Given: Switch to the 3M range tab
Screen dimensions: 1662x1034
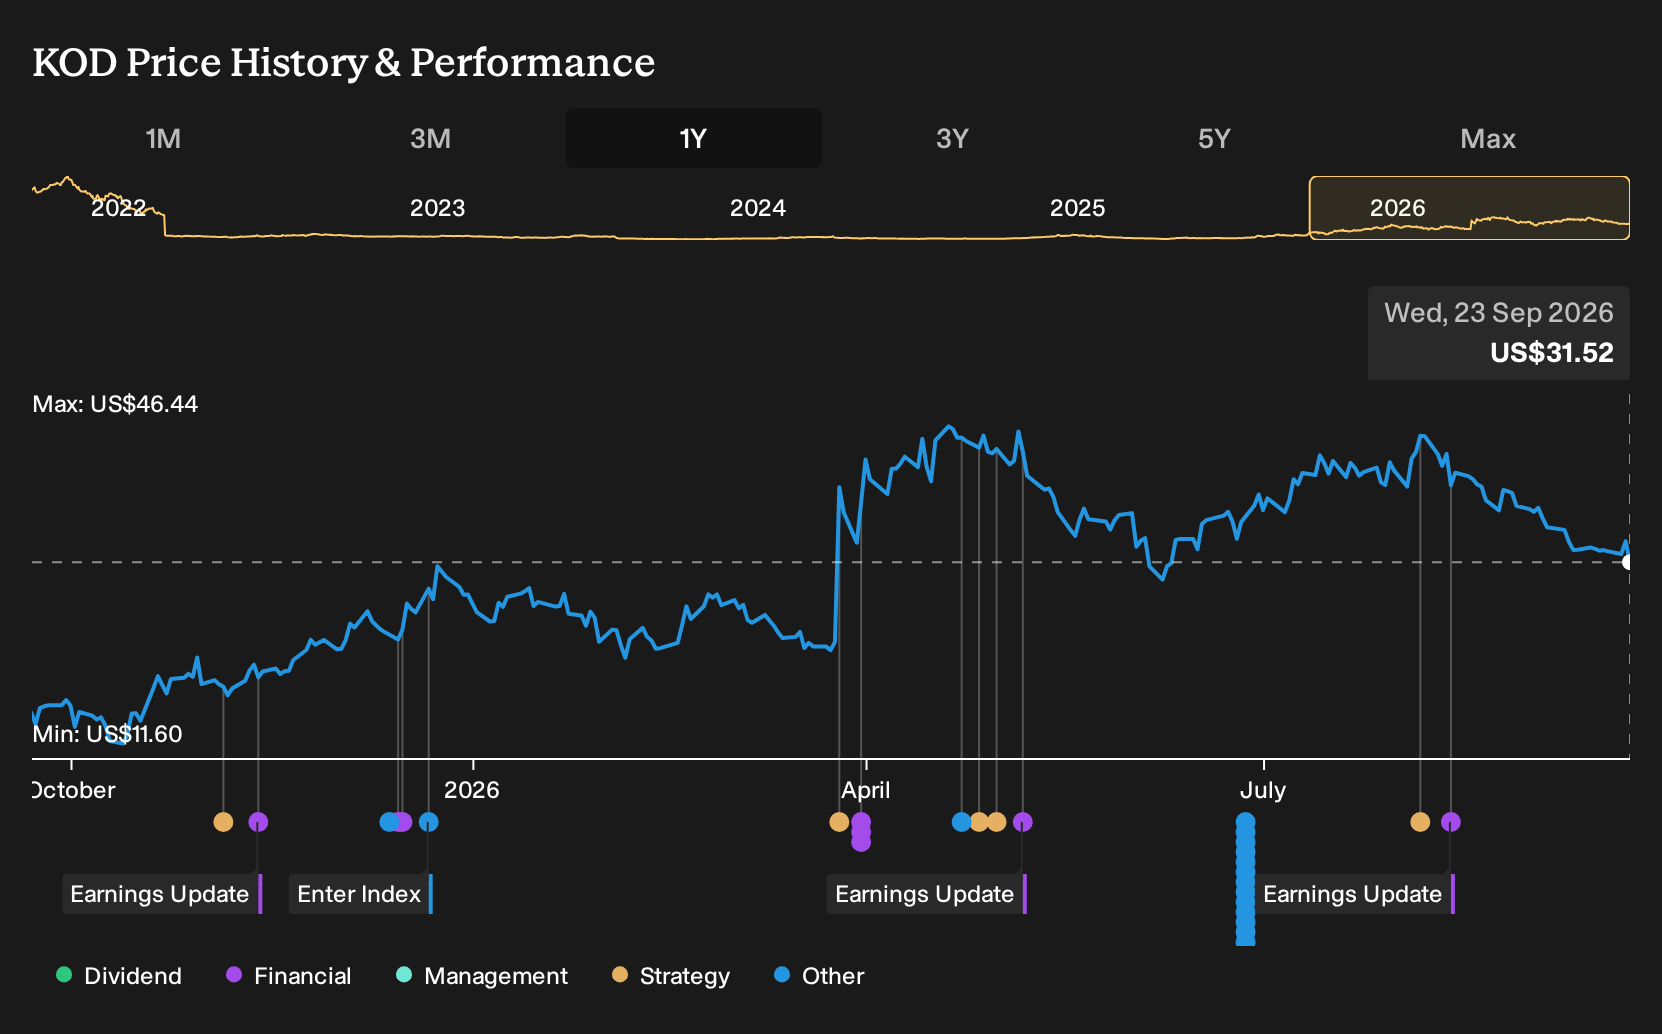Looking at the screenshot, I should (430, 138).
